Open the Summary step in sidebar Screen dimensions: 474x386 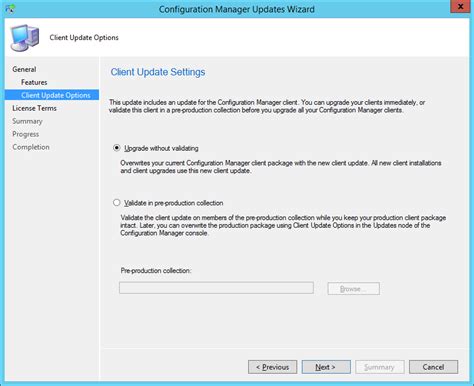coord(27,121)
